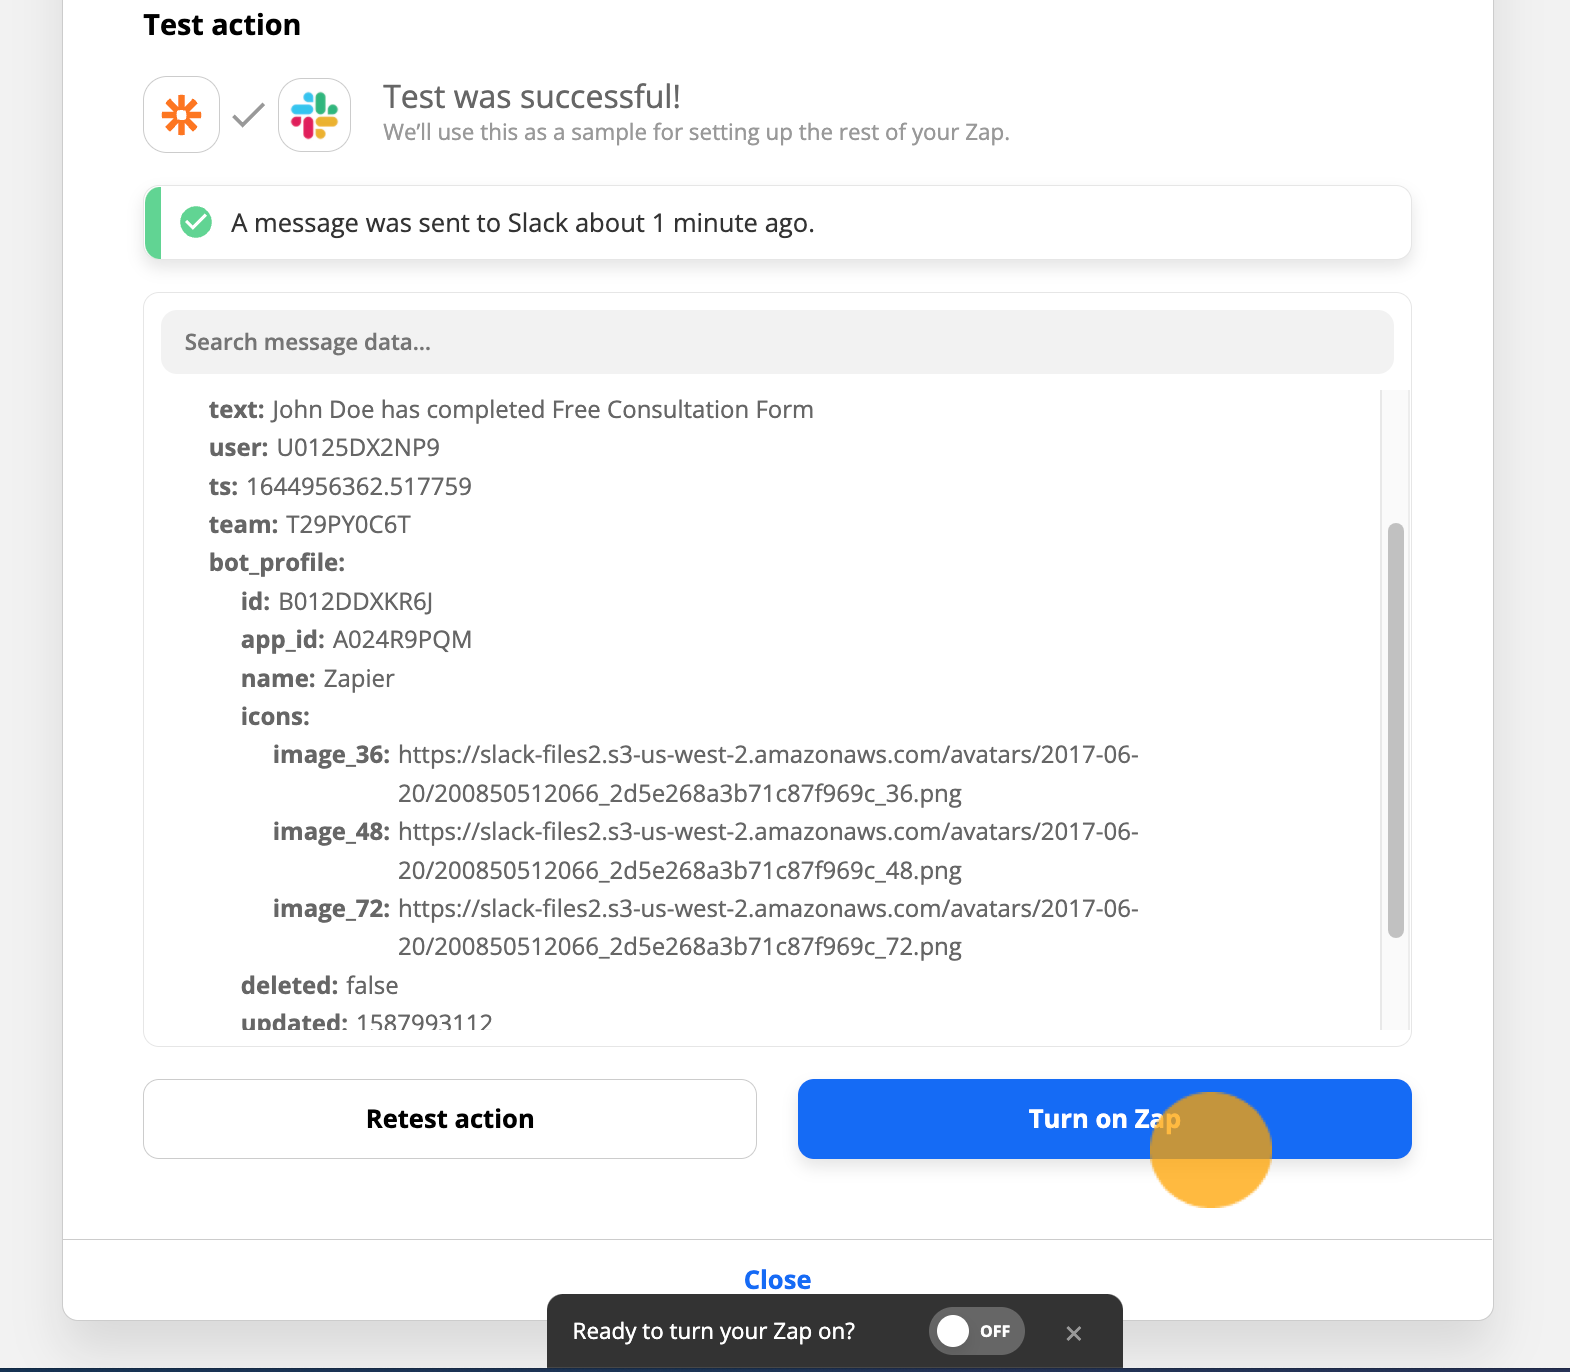Click the Slack logo icon
The width and height of the screenshot is (1570, 1372).
coord(314,115)
